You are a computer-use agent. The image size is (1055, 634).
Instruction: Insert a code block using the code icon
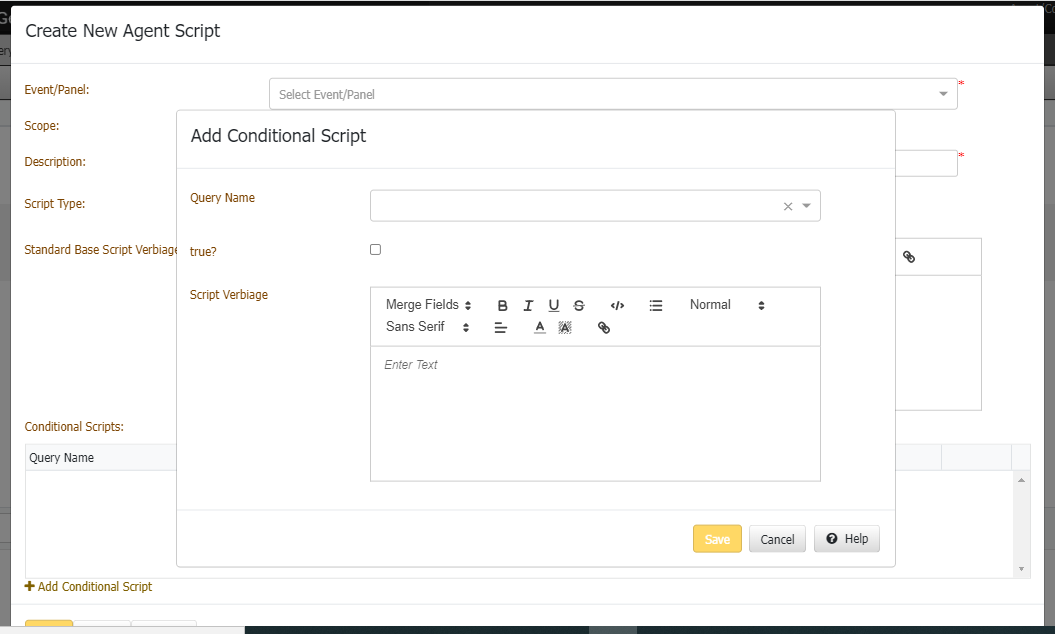(x=617, y=306)
